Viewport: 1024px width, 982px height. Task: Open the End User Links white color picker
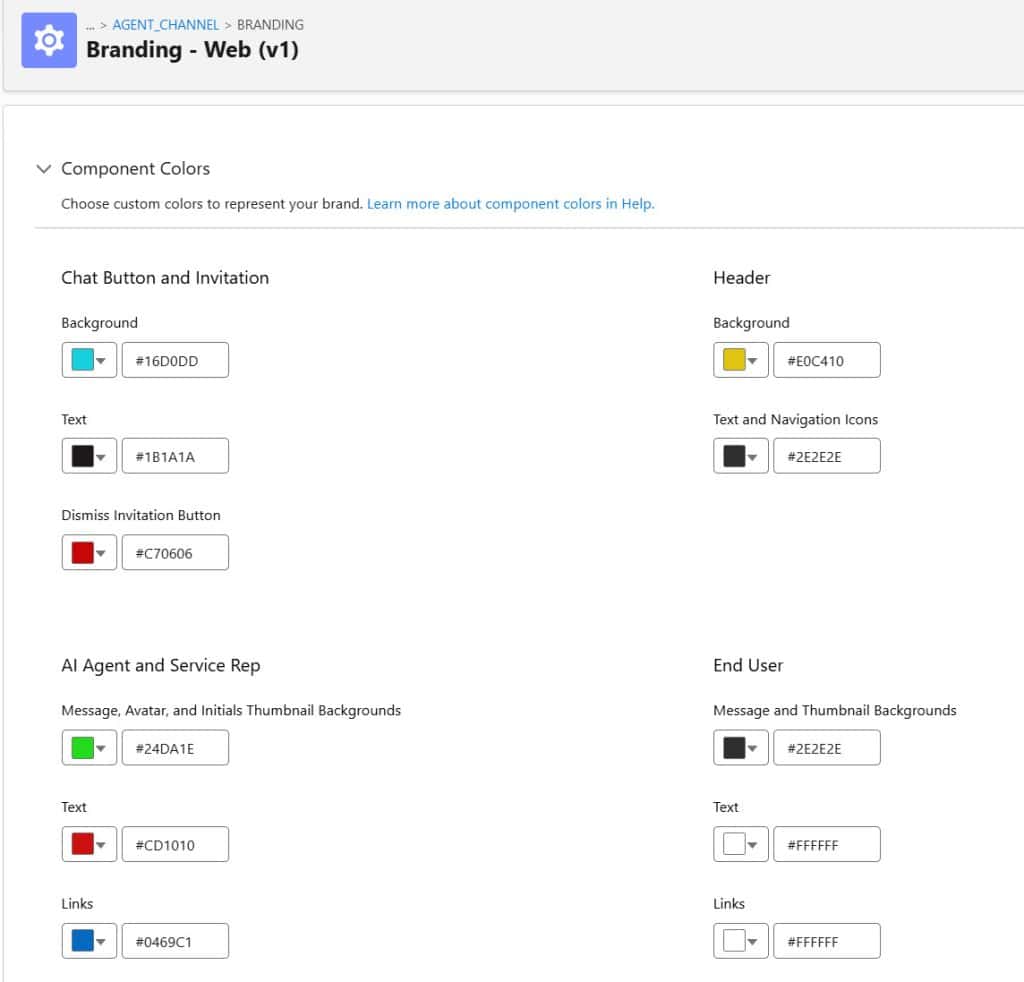click(x=741, y=941)
